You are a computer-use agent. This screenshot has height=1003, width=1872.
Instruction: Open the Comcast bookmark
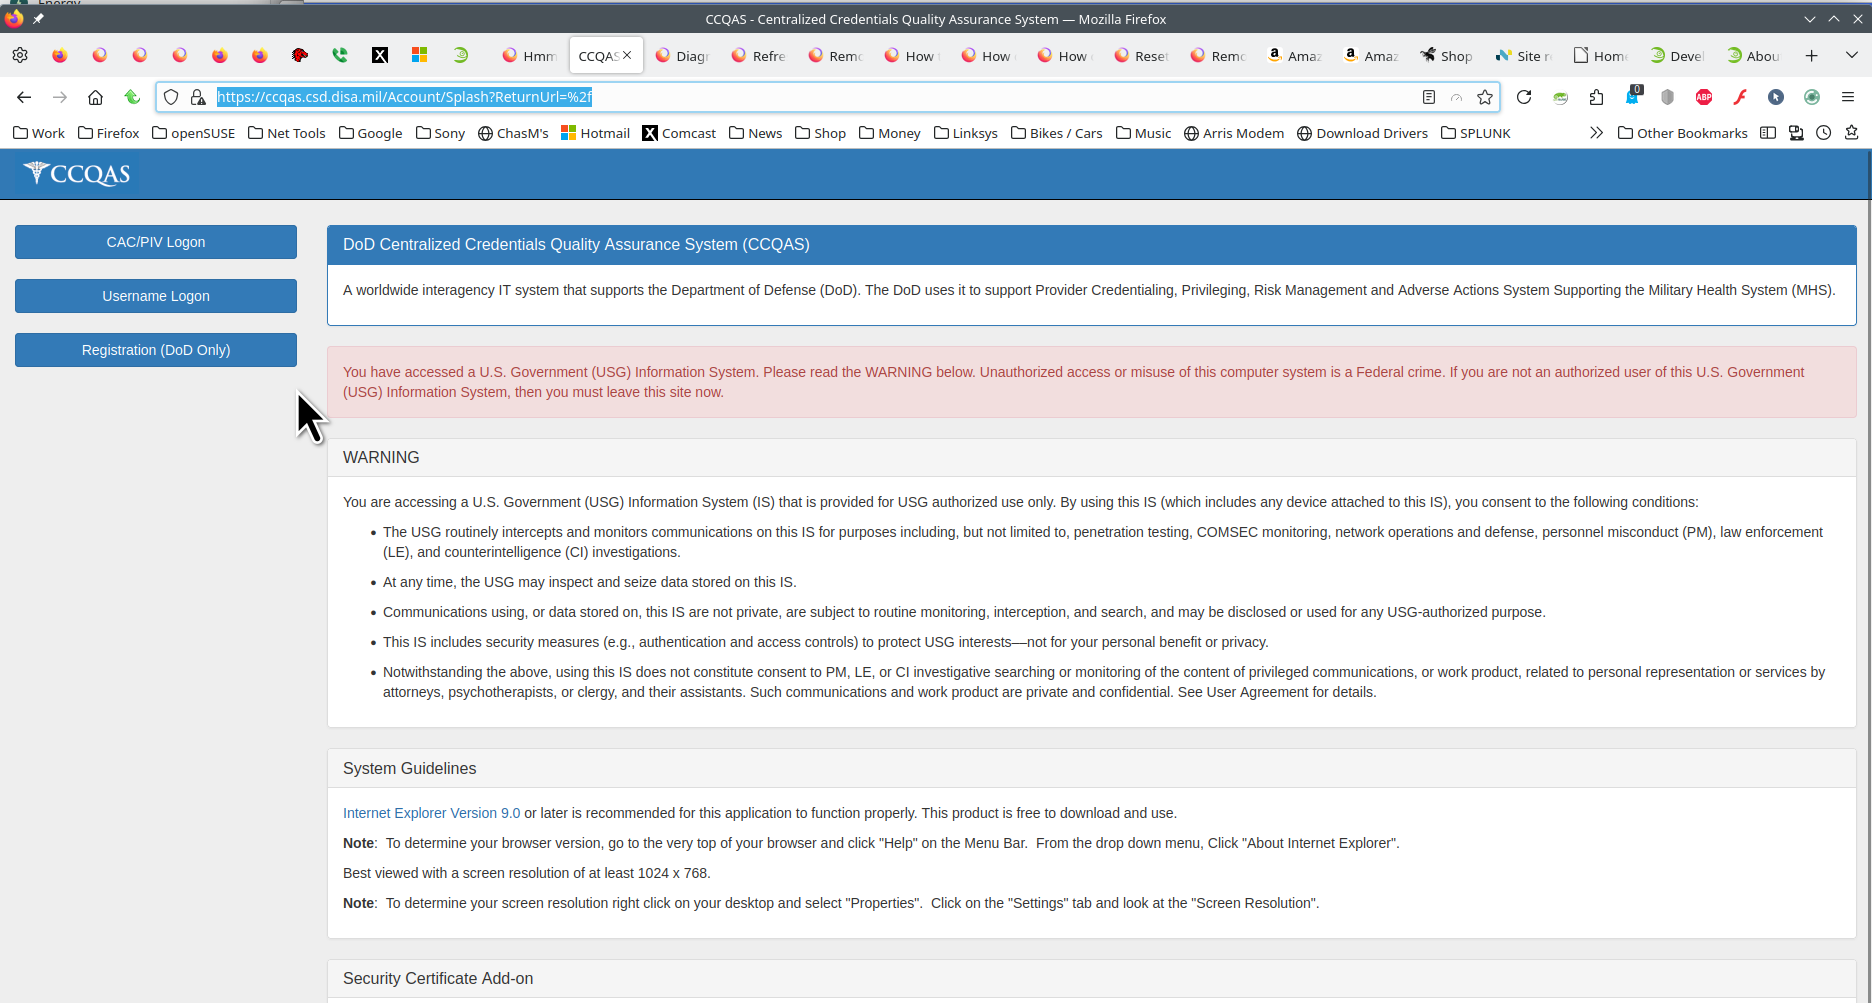click(x=679, y=133)
